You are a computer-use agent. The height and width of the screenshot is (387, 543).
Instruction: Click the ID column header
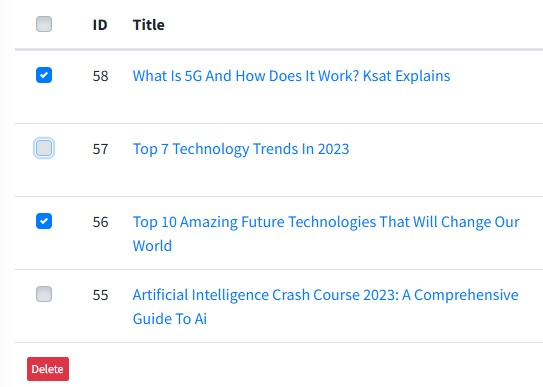pos(100,25)
